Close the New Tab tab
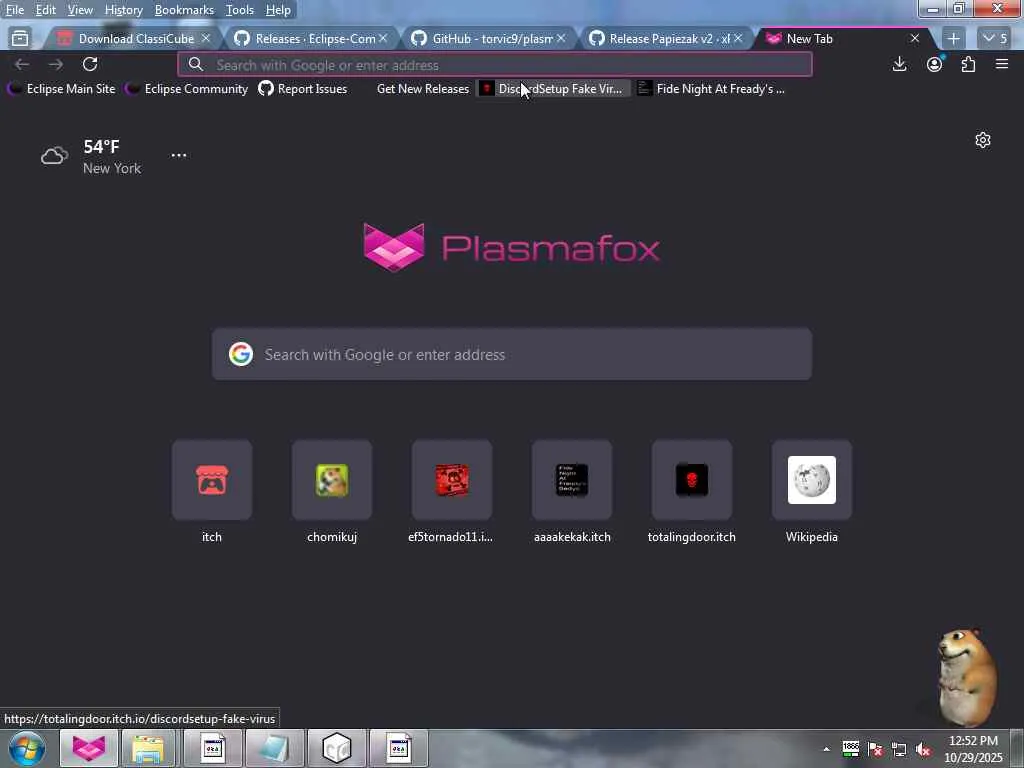The width and height of the screenshot is (1024, 768). [x=915, y=39]
